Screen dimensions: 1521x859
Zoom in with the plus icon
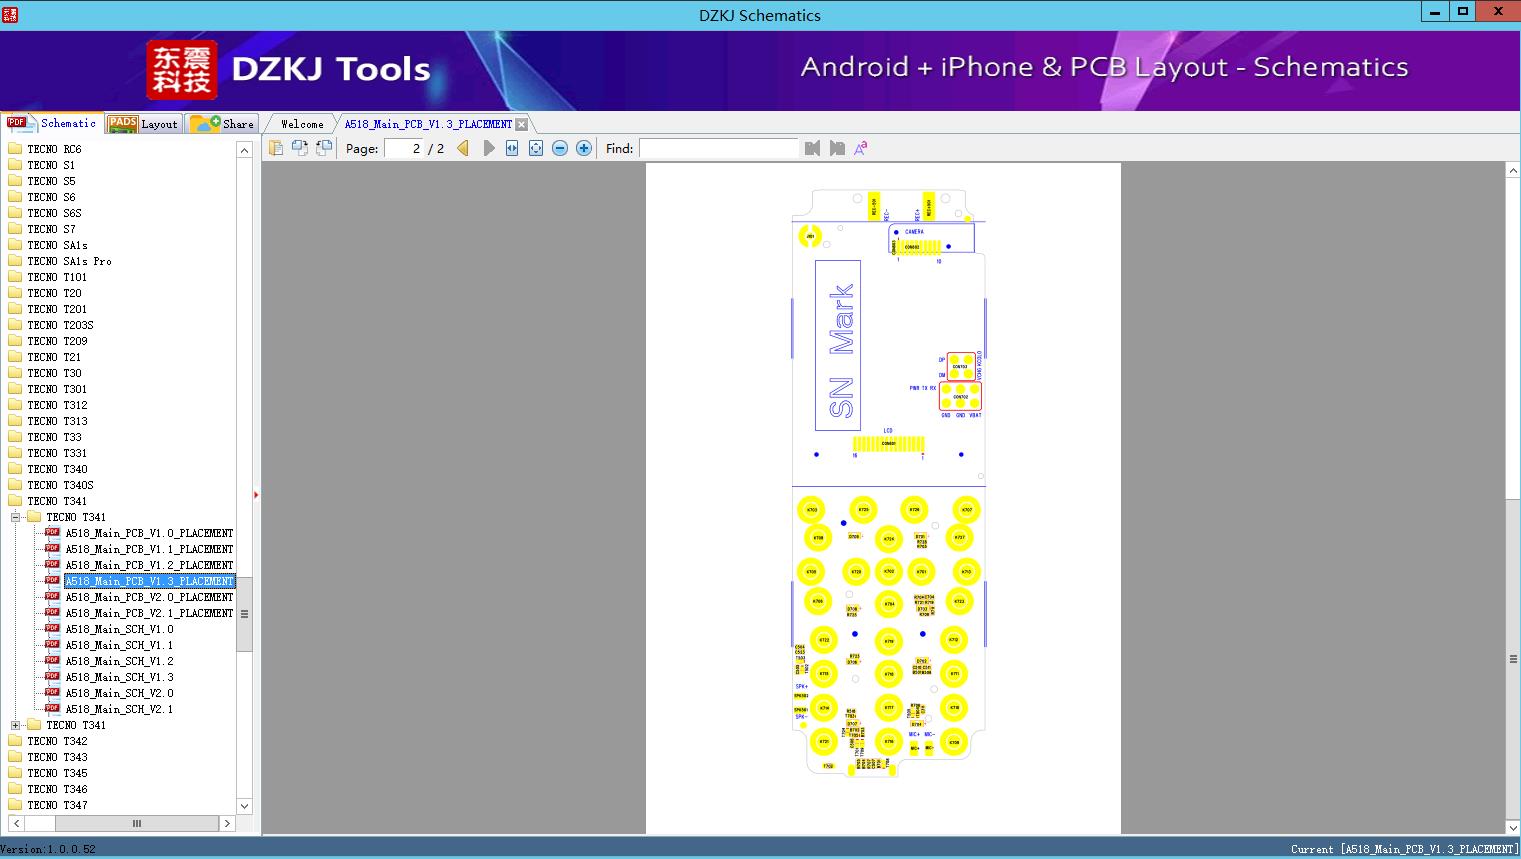point(584,148)
